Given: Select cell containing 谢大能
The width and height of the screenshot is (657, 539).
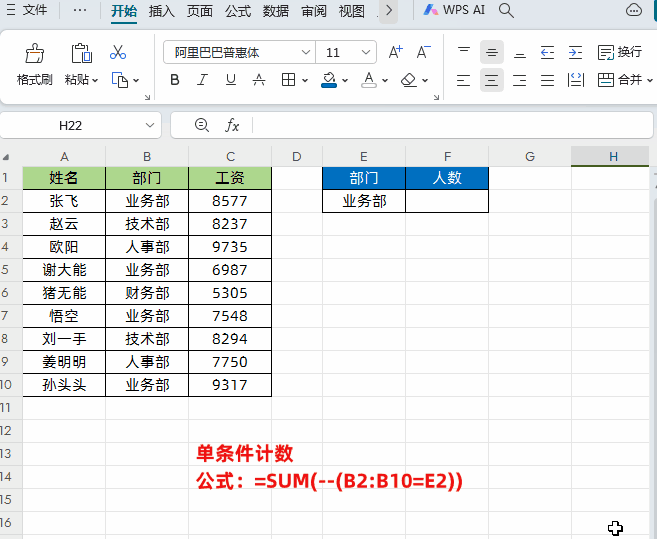Looking at the screenshot, I should (64, 270).
